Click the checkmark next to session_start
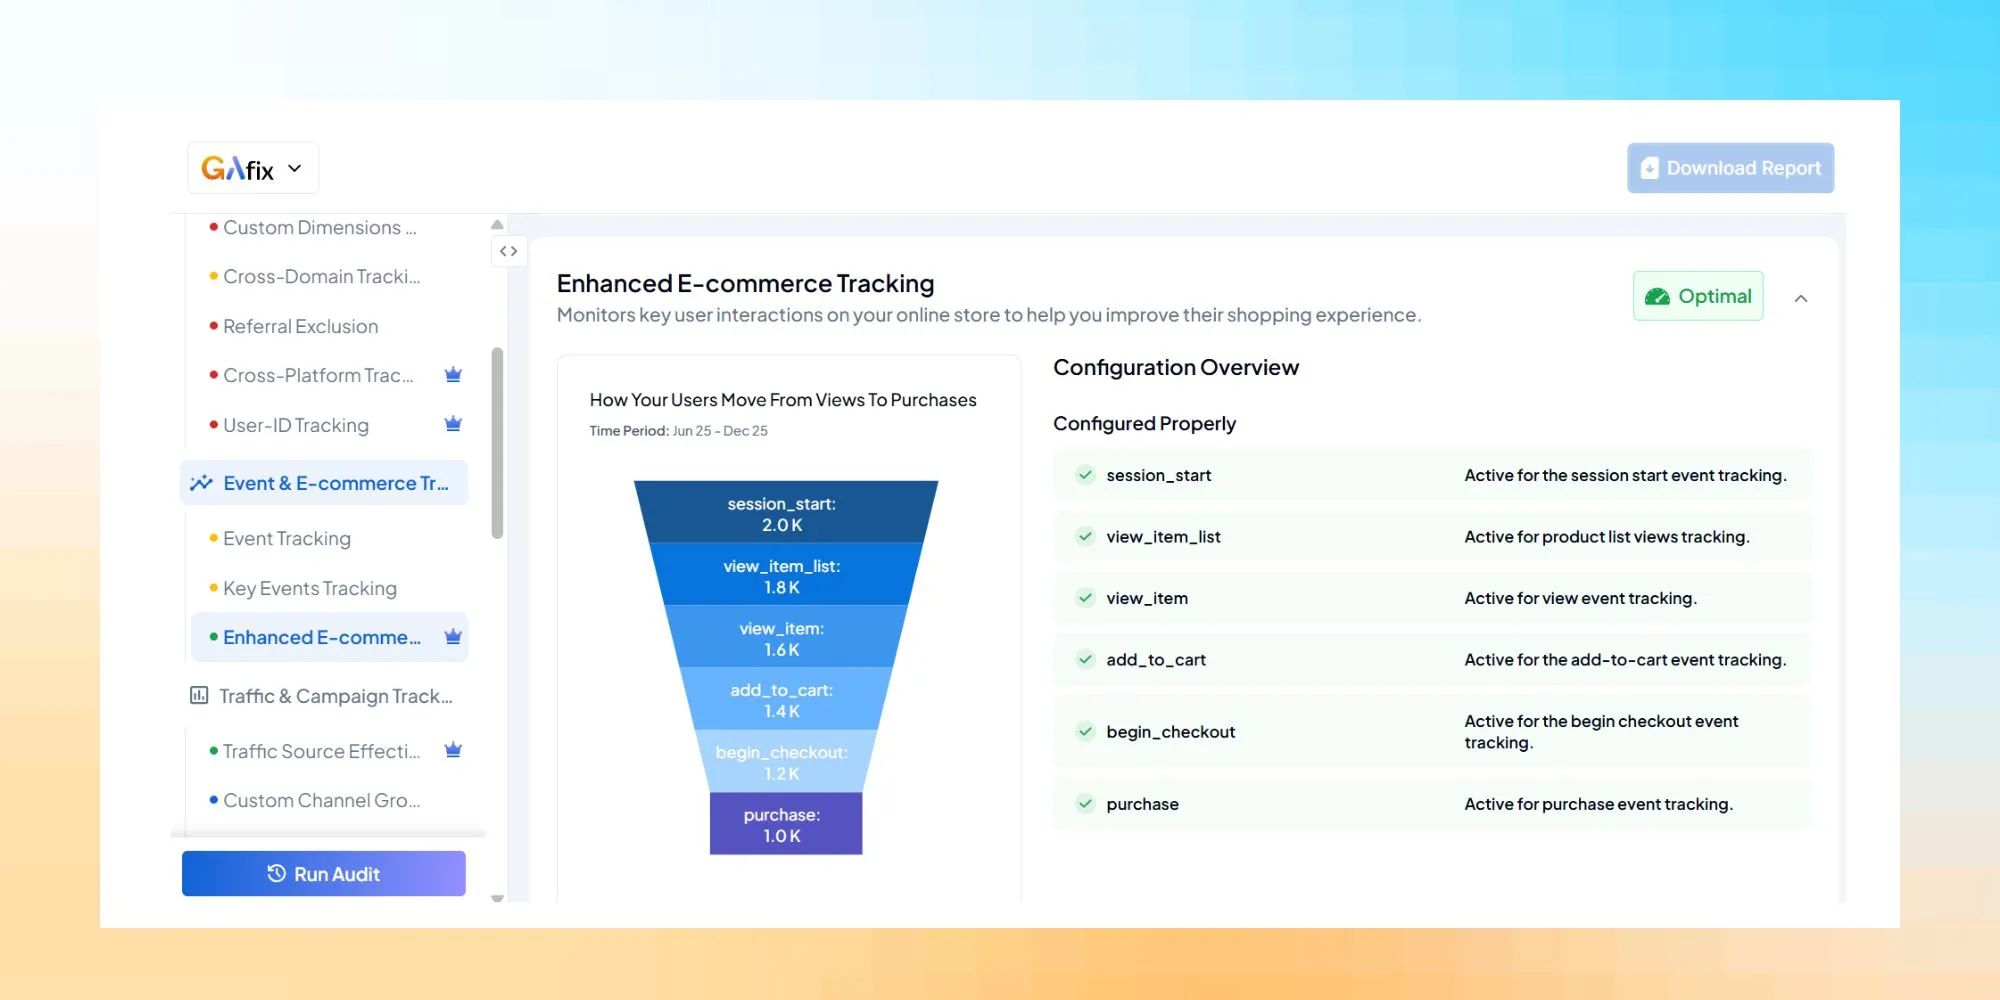The image size is (2000, 1000). coord(1085,475)
